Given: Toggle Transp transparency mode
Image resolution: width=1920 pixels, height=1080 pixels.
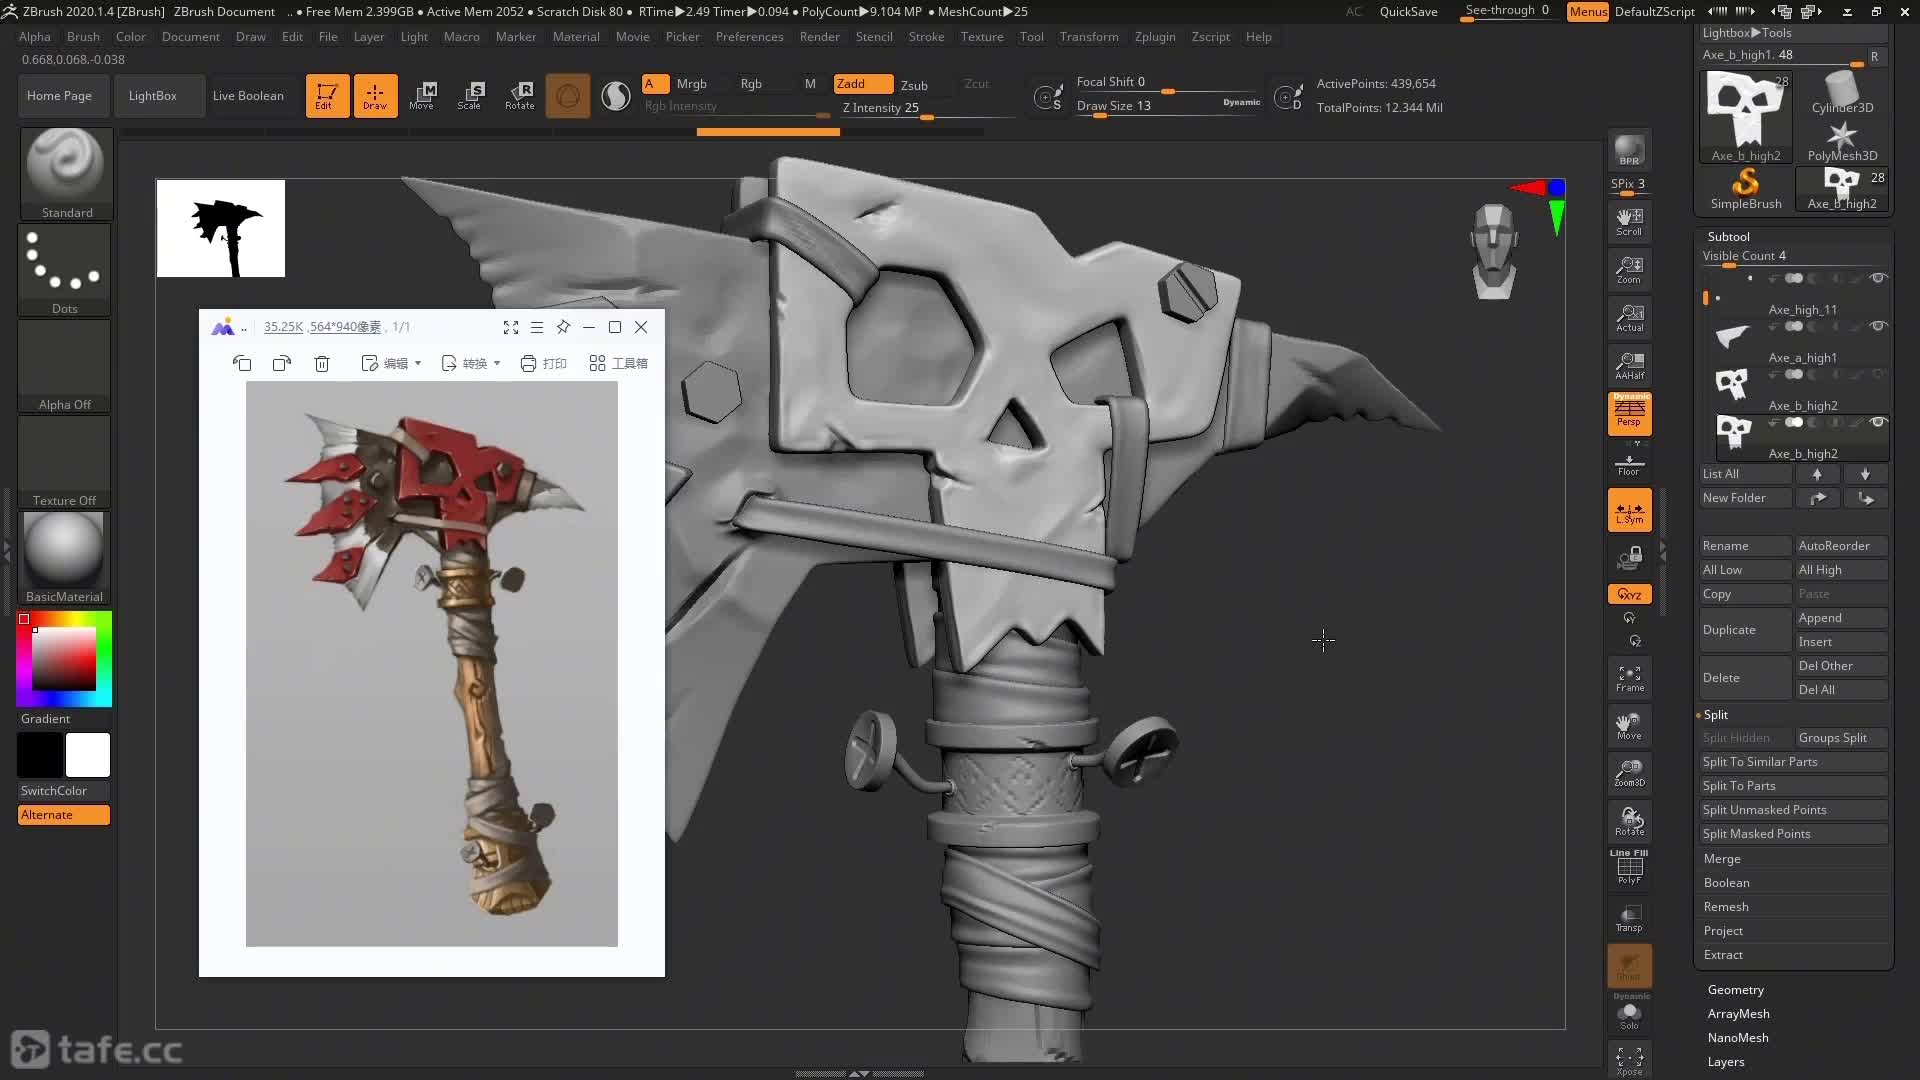Looking at the screenshot, I should tap(1629, 918).
